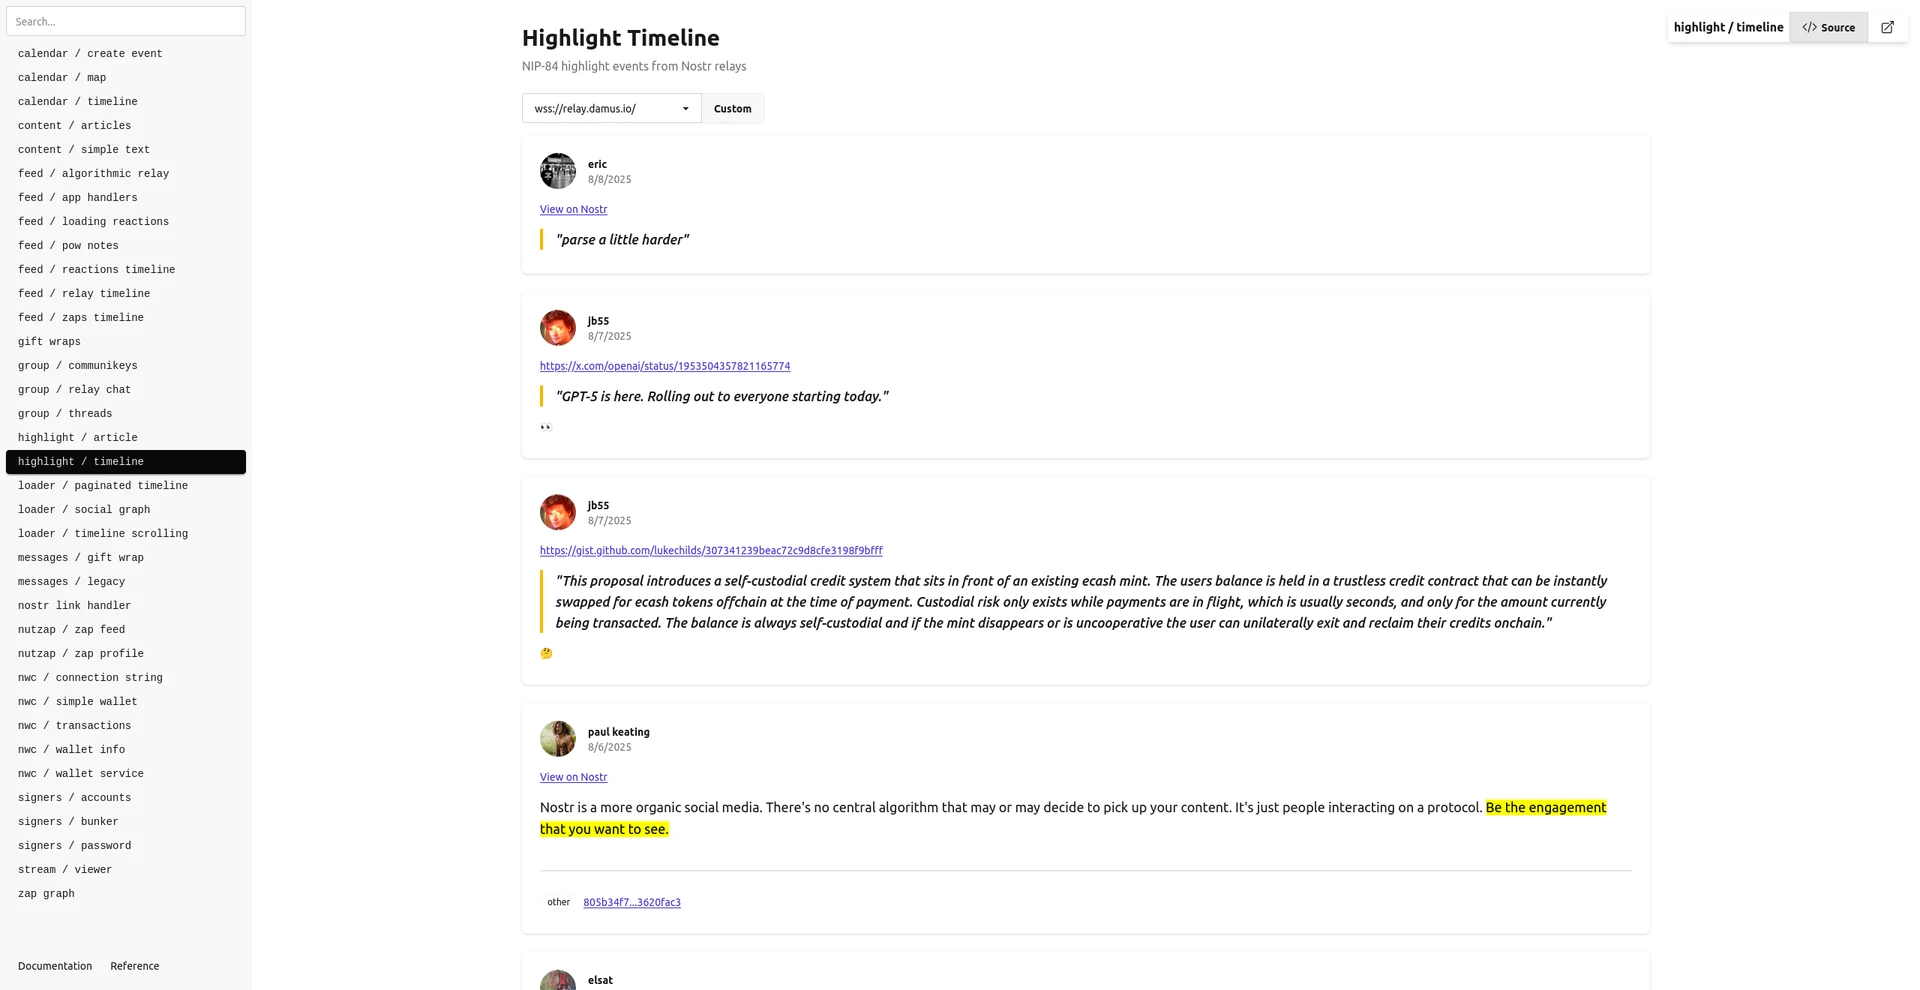Click the Source code button

pyautogui.click(x=1828, y=28)
